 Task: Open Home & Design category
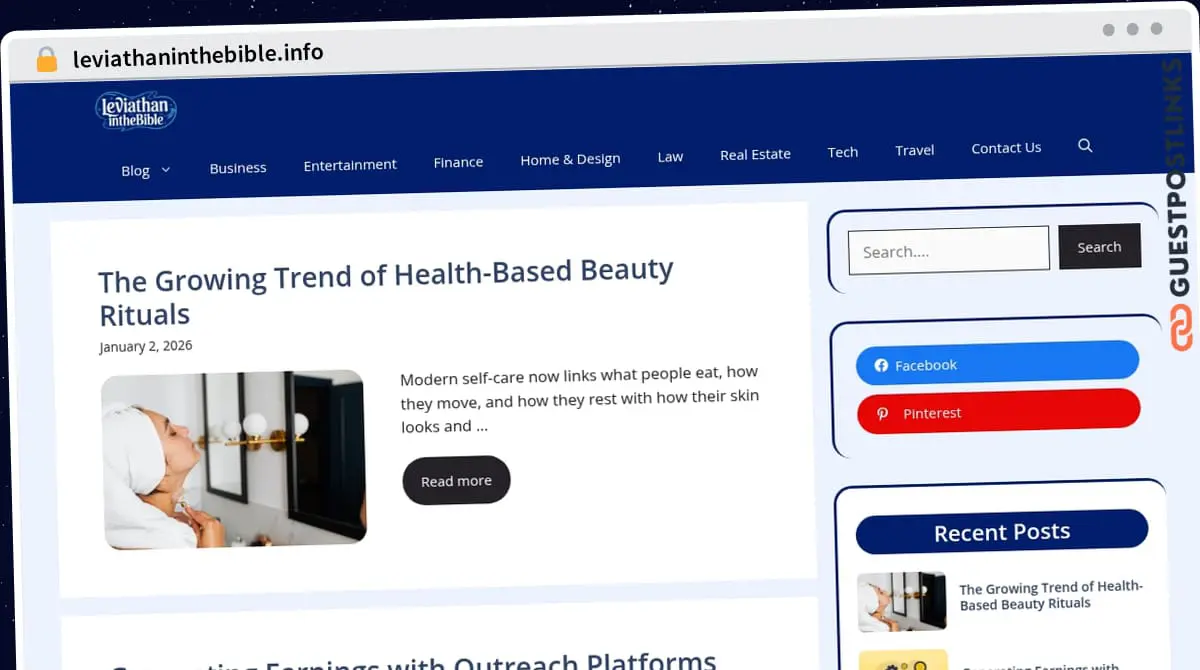tap(570, 159)
